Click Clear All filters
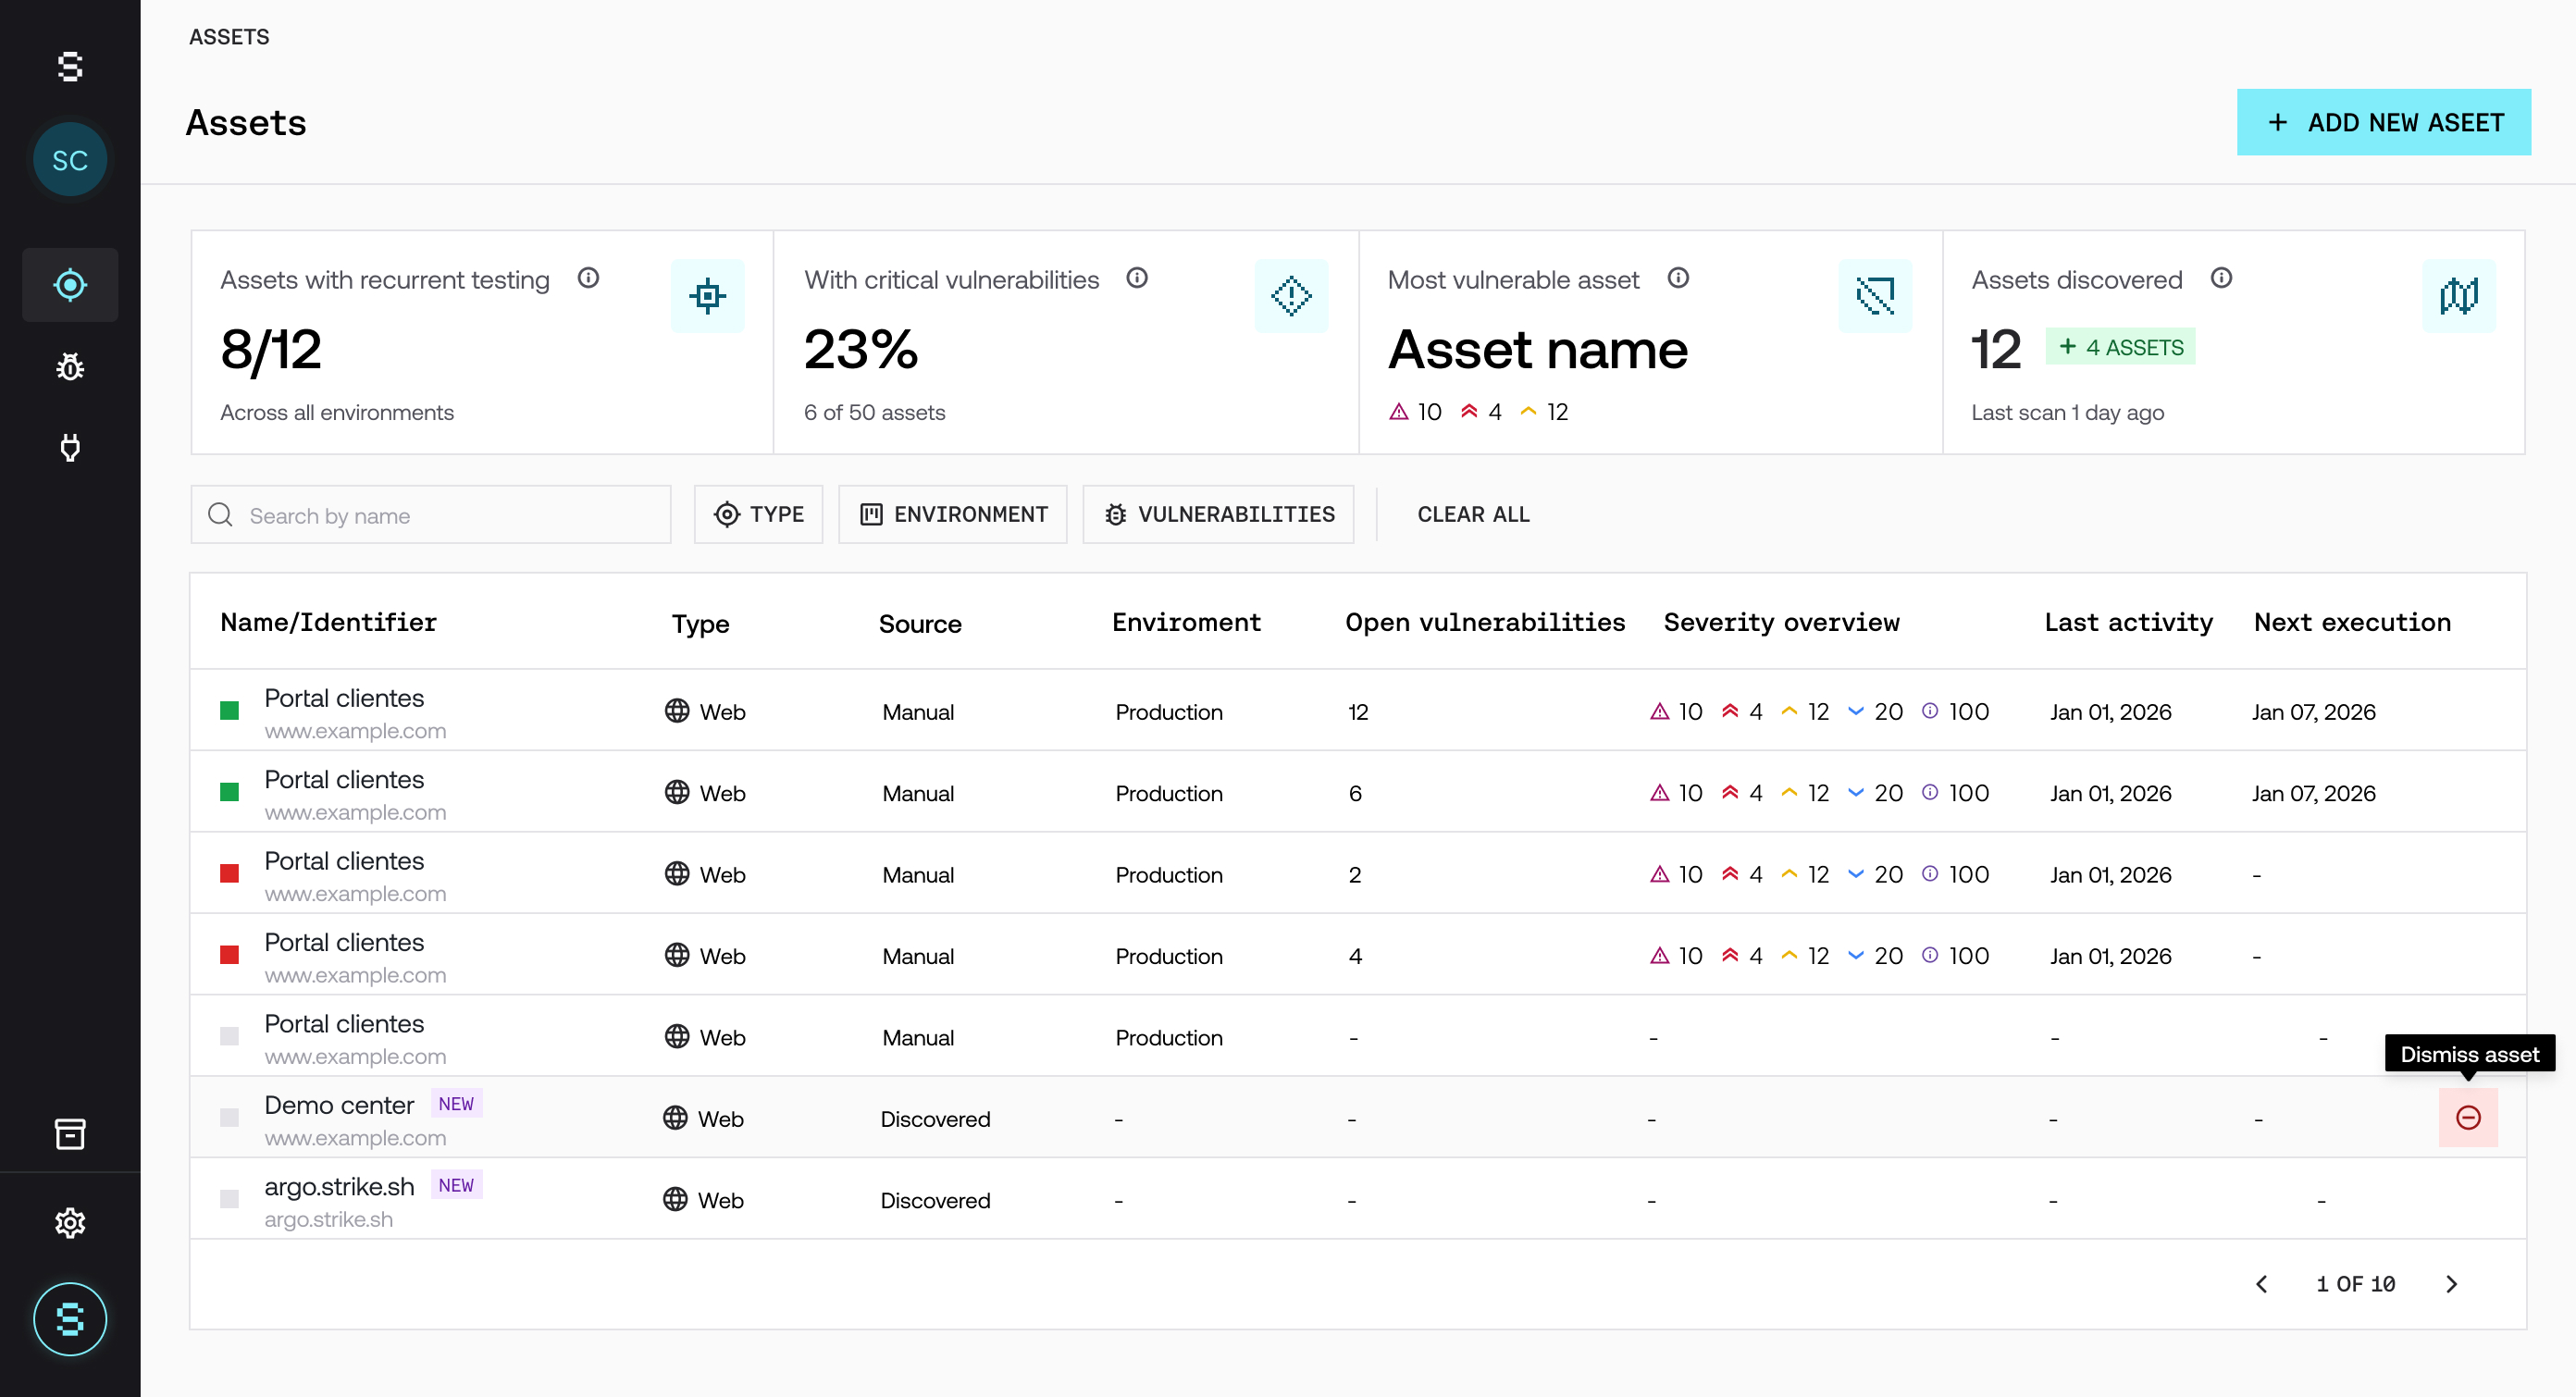2576x1397 pixels. [1473, 514]
